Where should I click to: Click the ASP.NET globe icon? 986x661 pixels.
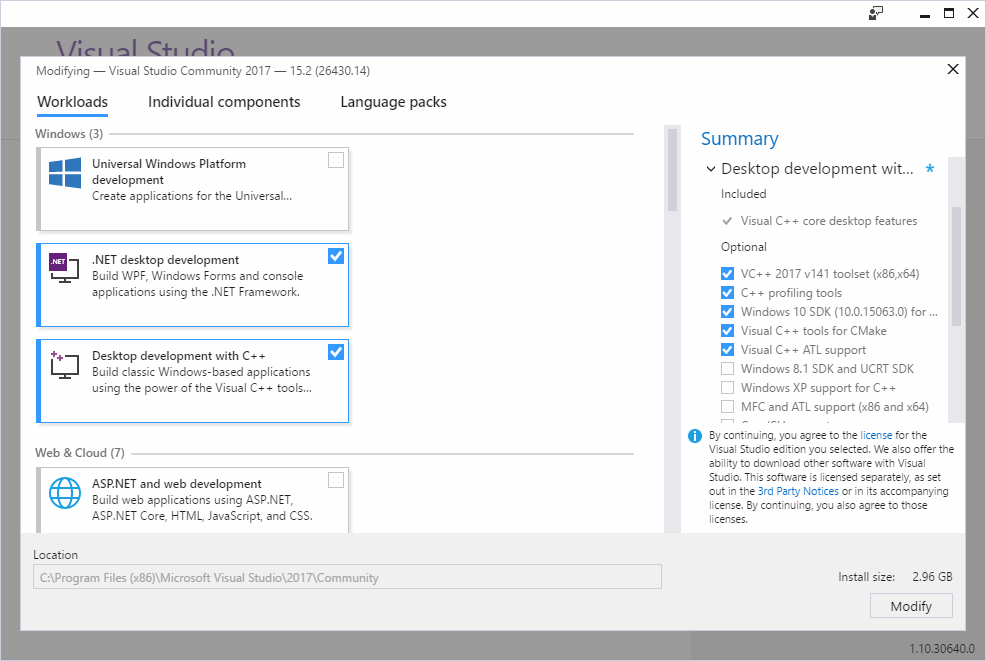point(65,492)
